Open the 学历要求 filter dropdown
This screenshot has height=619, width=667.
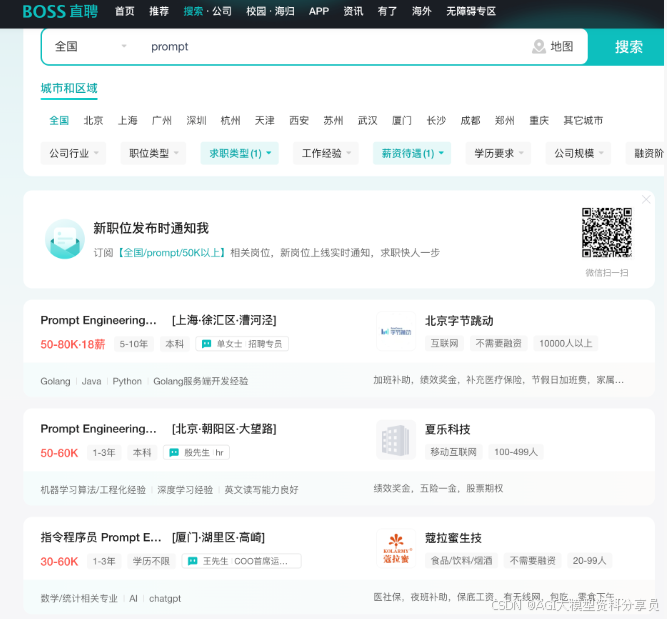coord(498,153)
